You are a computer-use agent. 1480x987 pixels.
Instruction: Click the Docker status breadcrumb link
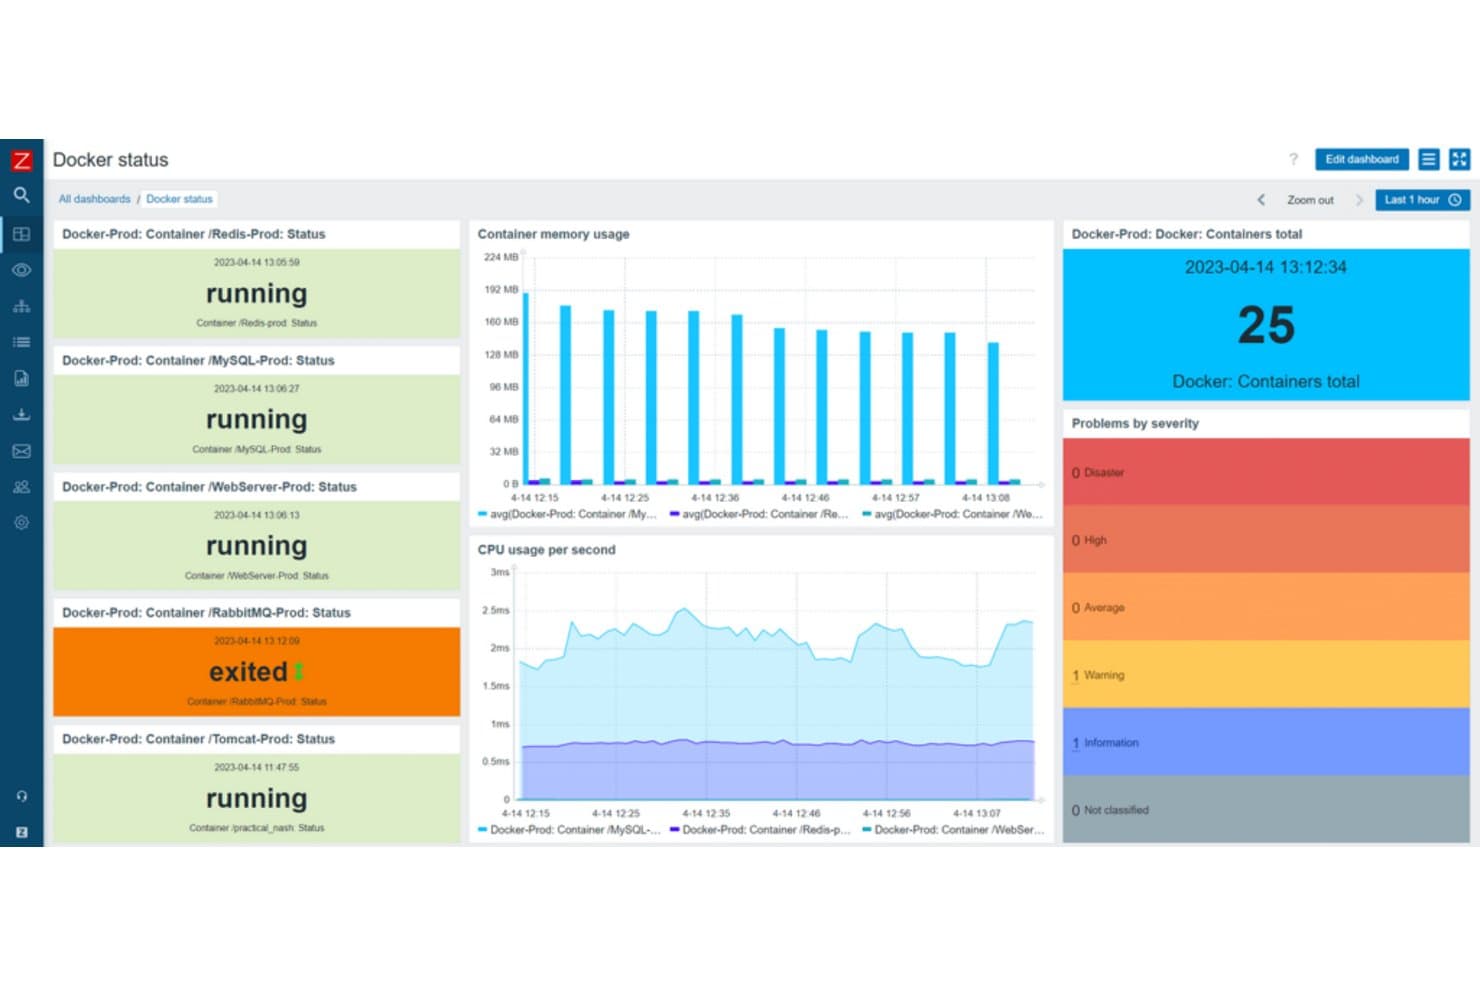coord(179,199)
